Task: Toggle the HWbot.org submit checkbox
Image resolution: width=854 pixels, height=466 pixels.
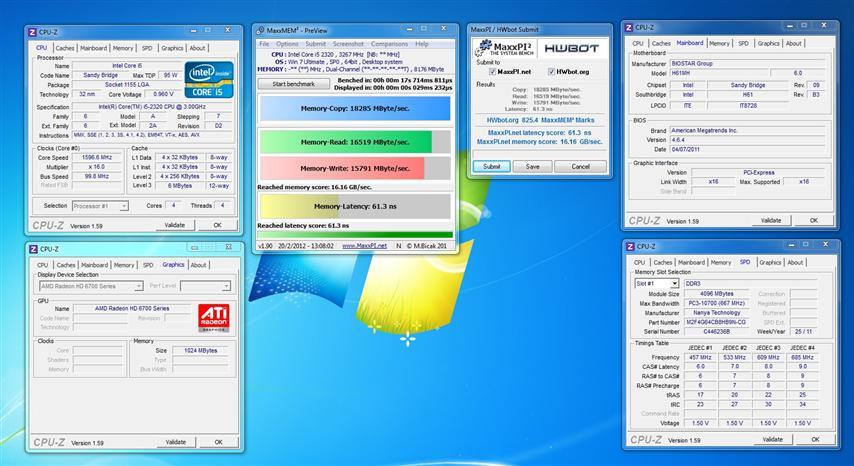Action: click(x=551, y=71)
